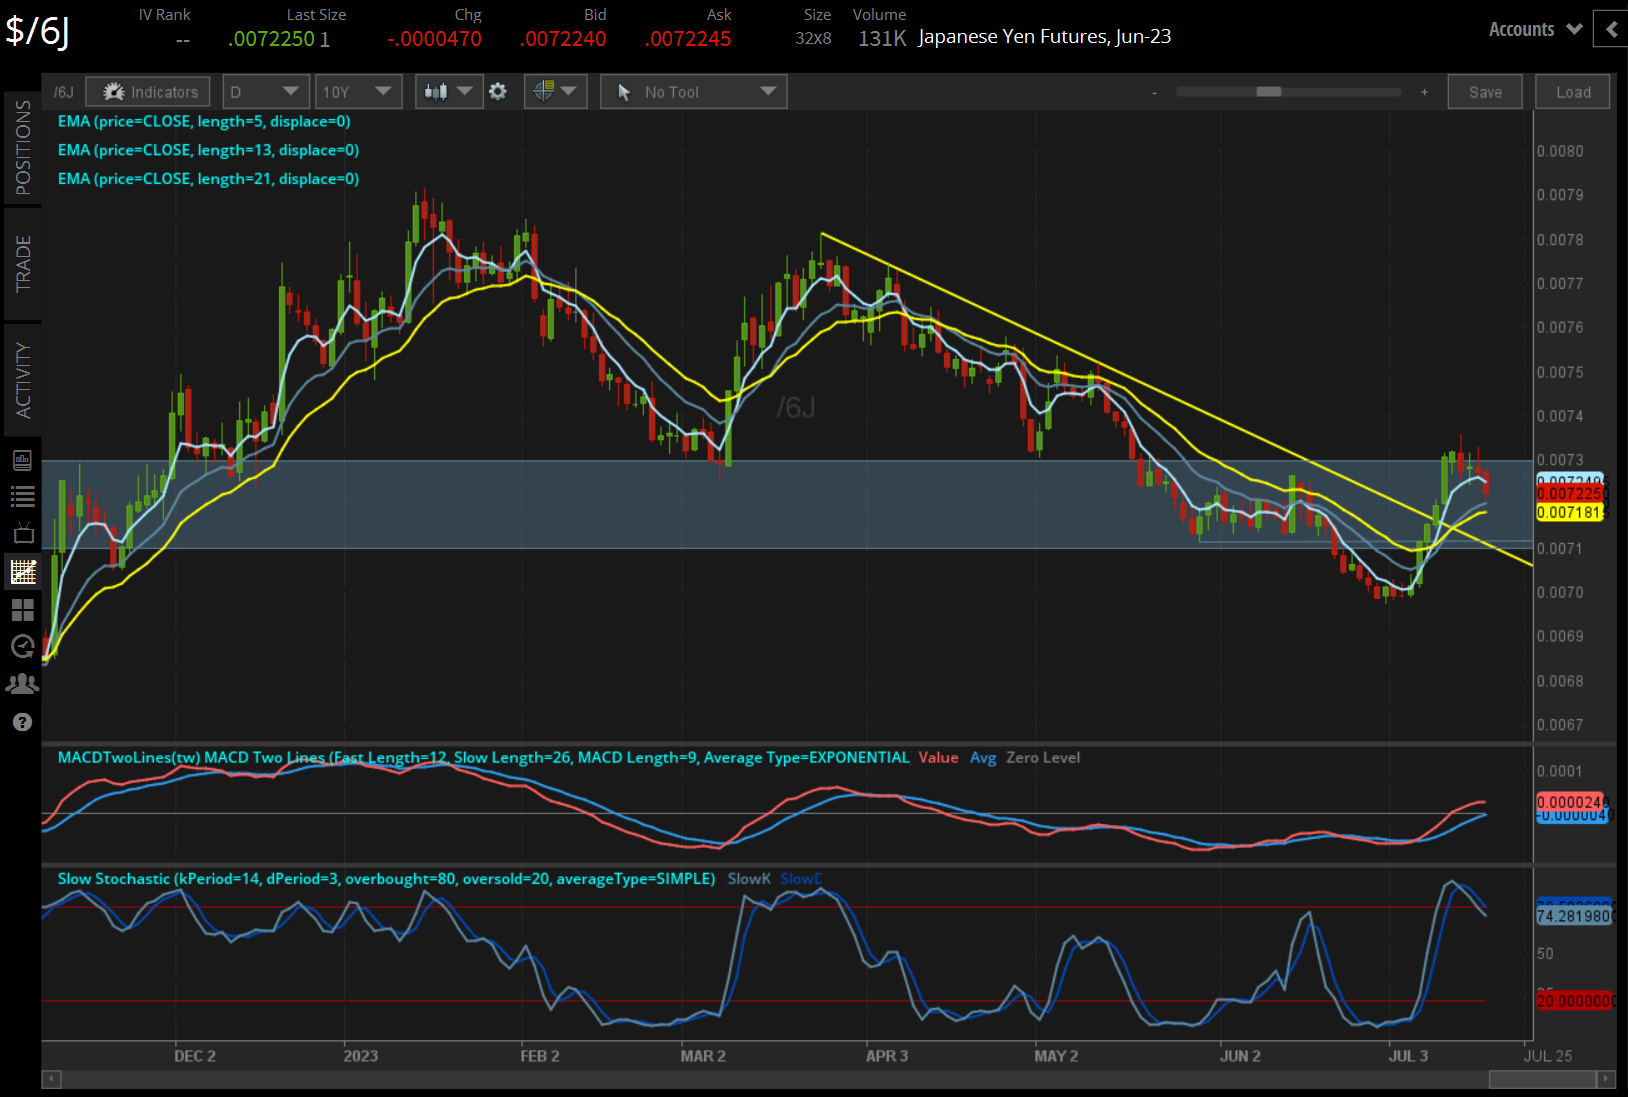Viewport: 1628px width, 1097px height.
Task: Click the history clock icon in sidebar
Action: [22, 647]
